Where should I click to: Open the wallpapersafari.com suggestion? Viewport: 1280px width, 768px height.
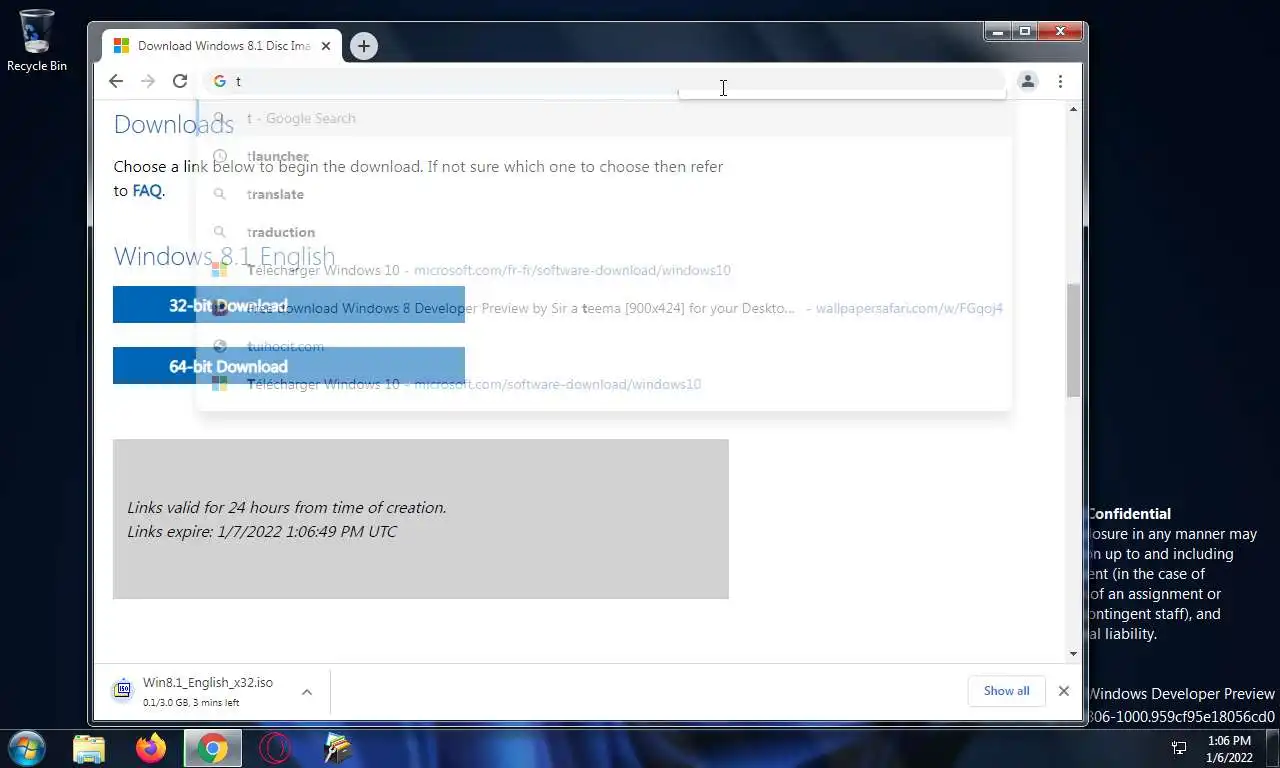pos(604,308)
